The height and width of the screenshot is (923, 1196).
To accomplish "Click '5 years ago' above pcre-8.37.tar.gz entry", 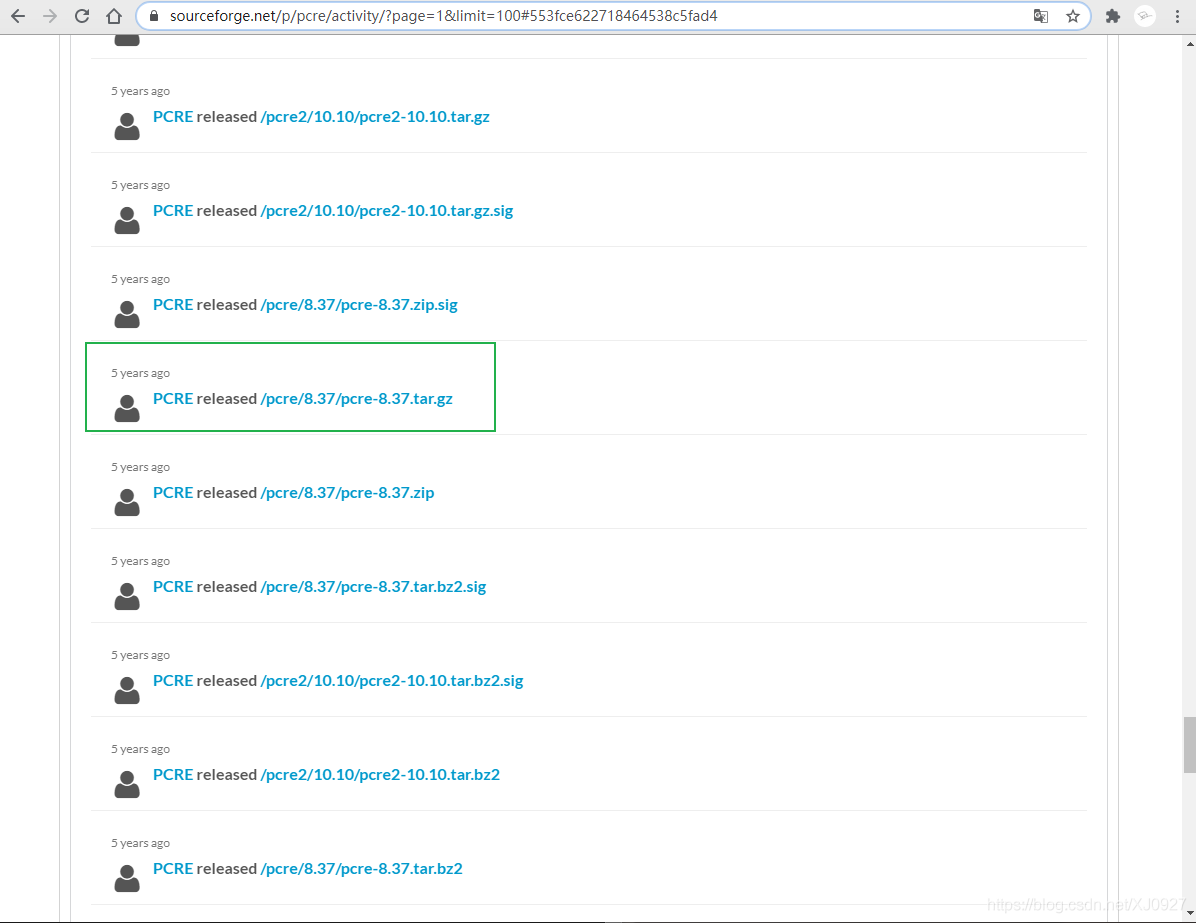I will coord(140,373).
